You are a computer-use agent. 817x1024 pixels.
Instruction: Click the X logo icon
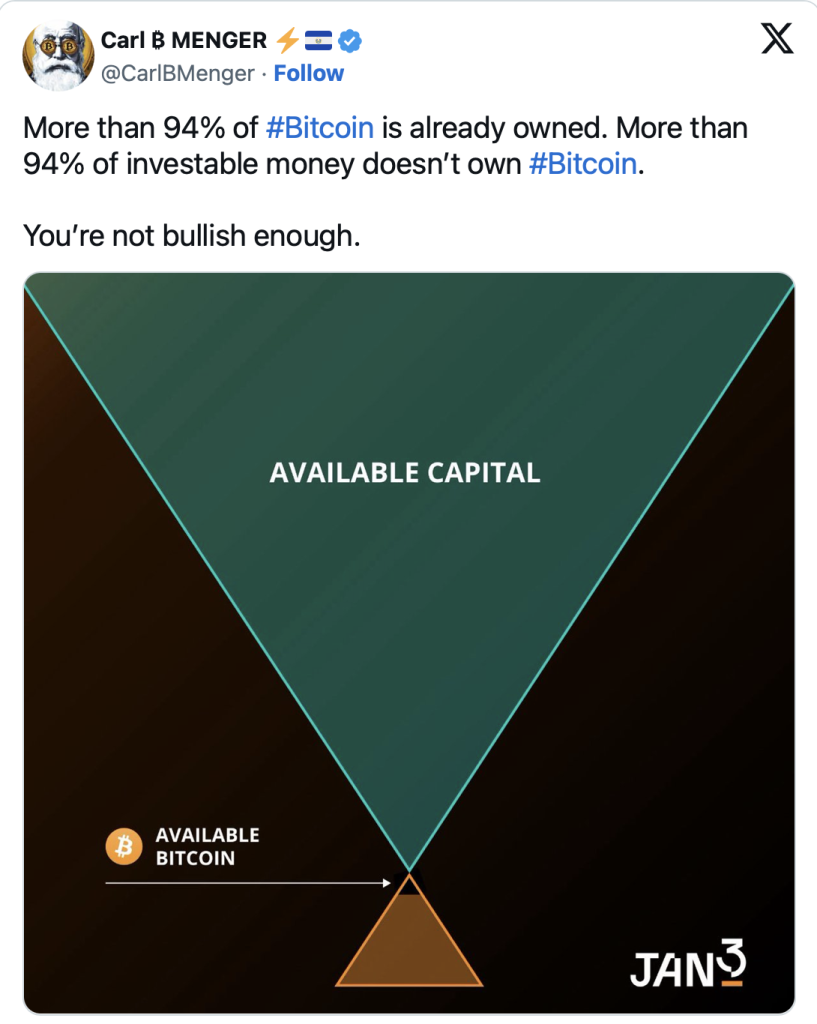[777, 39]
